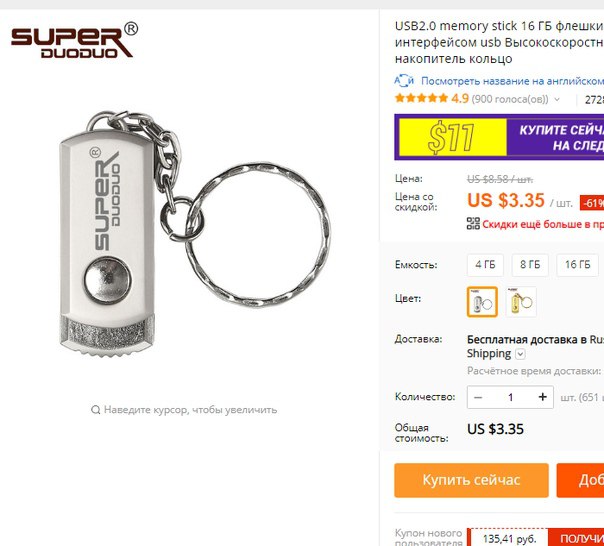Click the $11 promotional banner
The image size is (604, 546).
click(x=499, y=137)
